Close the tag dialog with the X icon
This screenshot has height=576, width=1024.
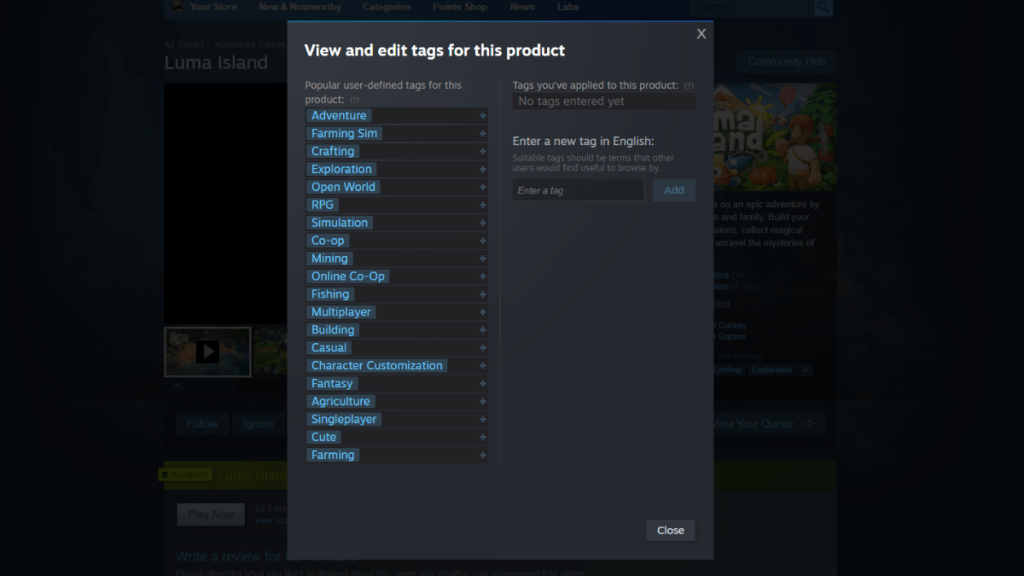(x=701, y=34)
